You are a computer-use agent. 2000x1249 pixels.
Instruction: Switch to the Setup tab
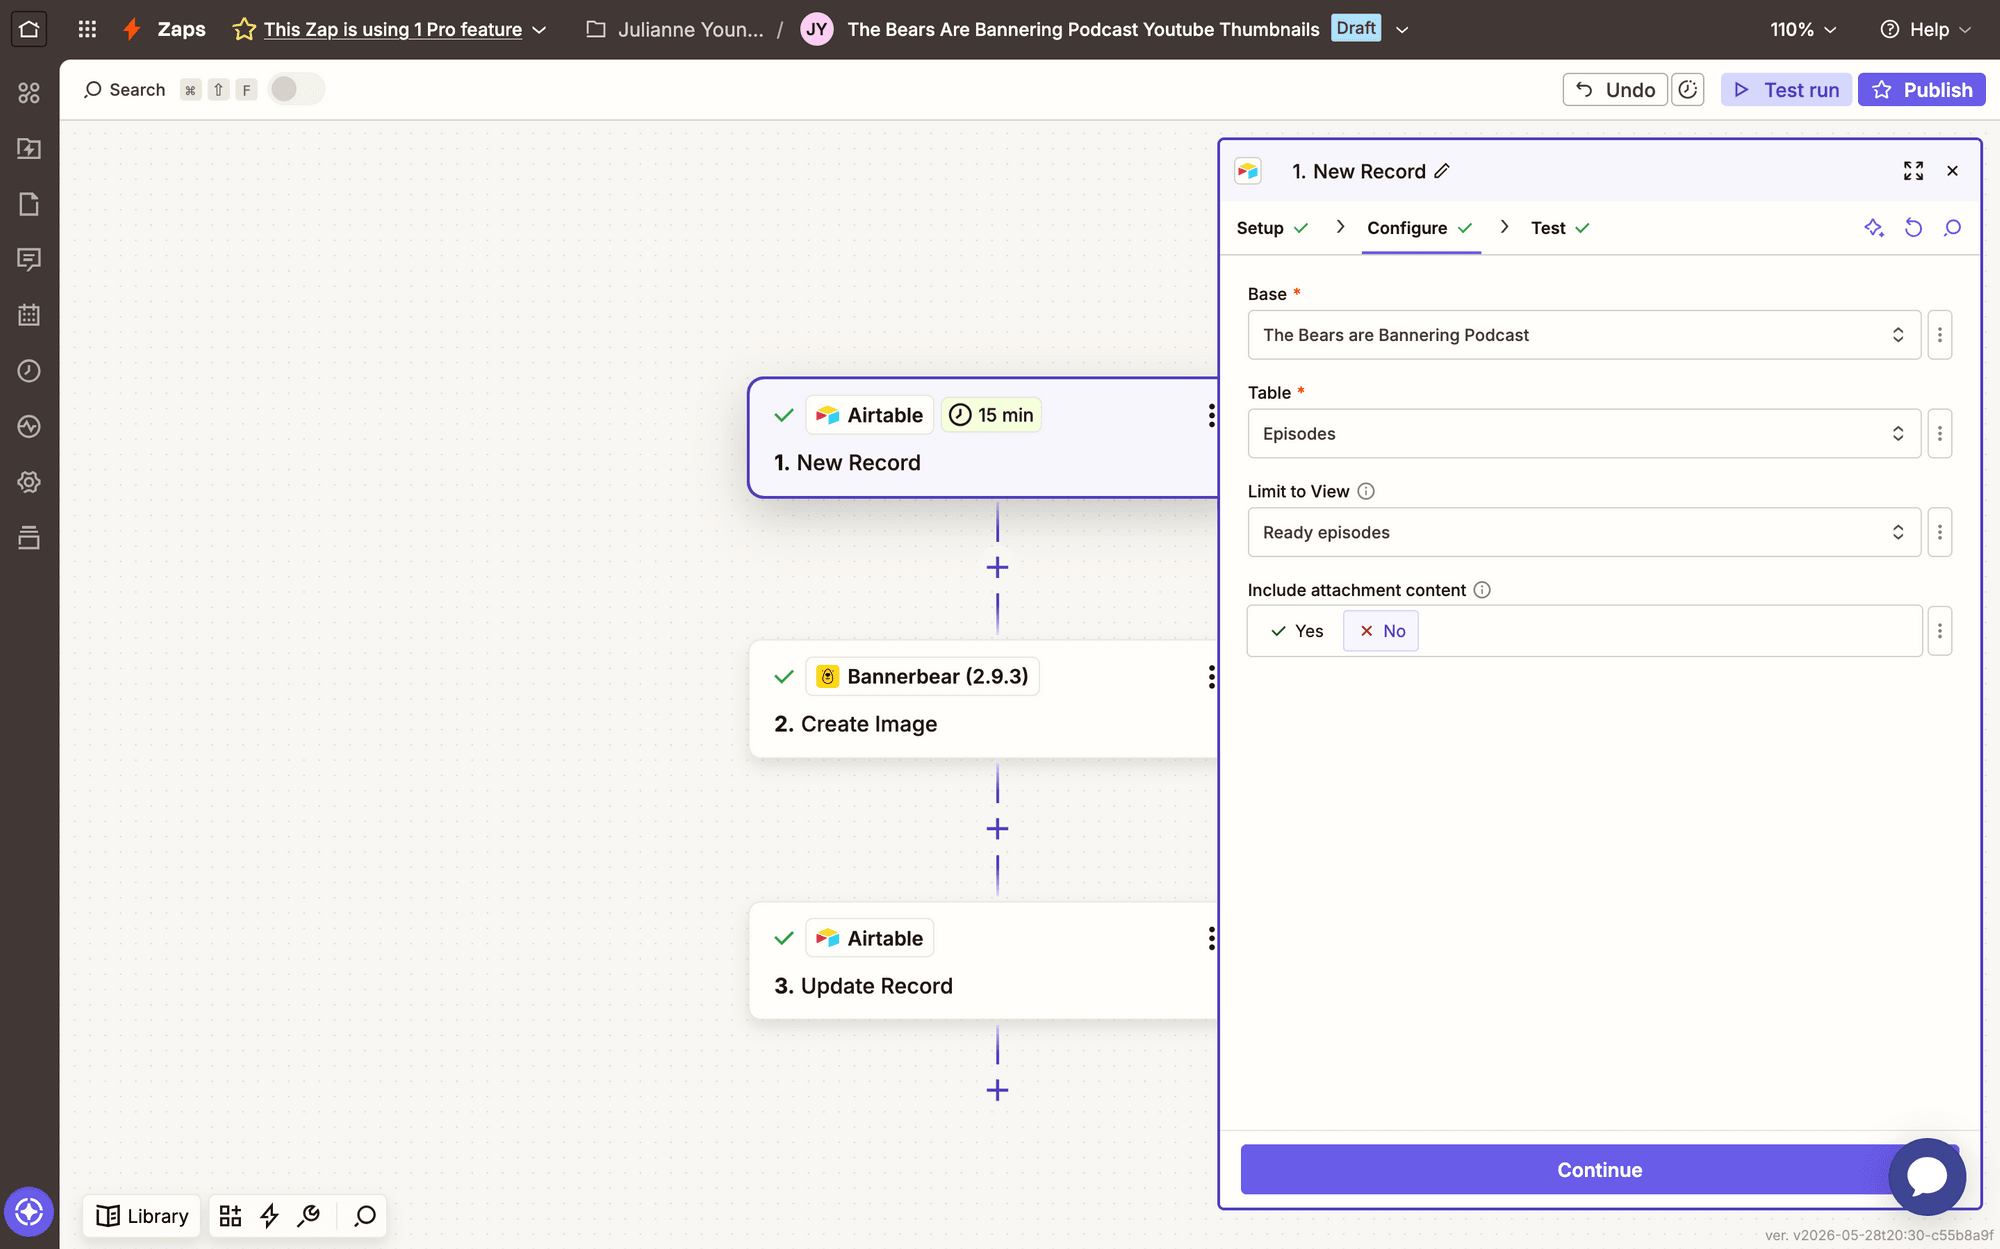pos(1272,228)
